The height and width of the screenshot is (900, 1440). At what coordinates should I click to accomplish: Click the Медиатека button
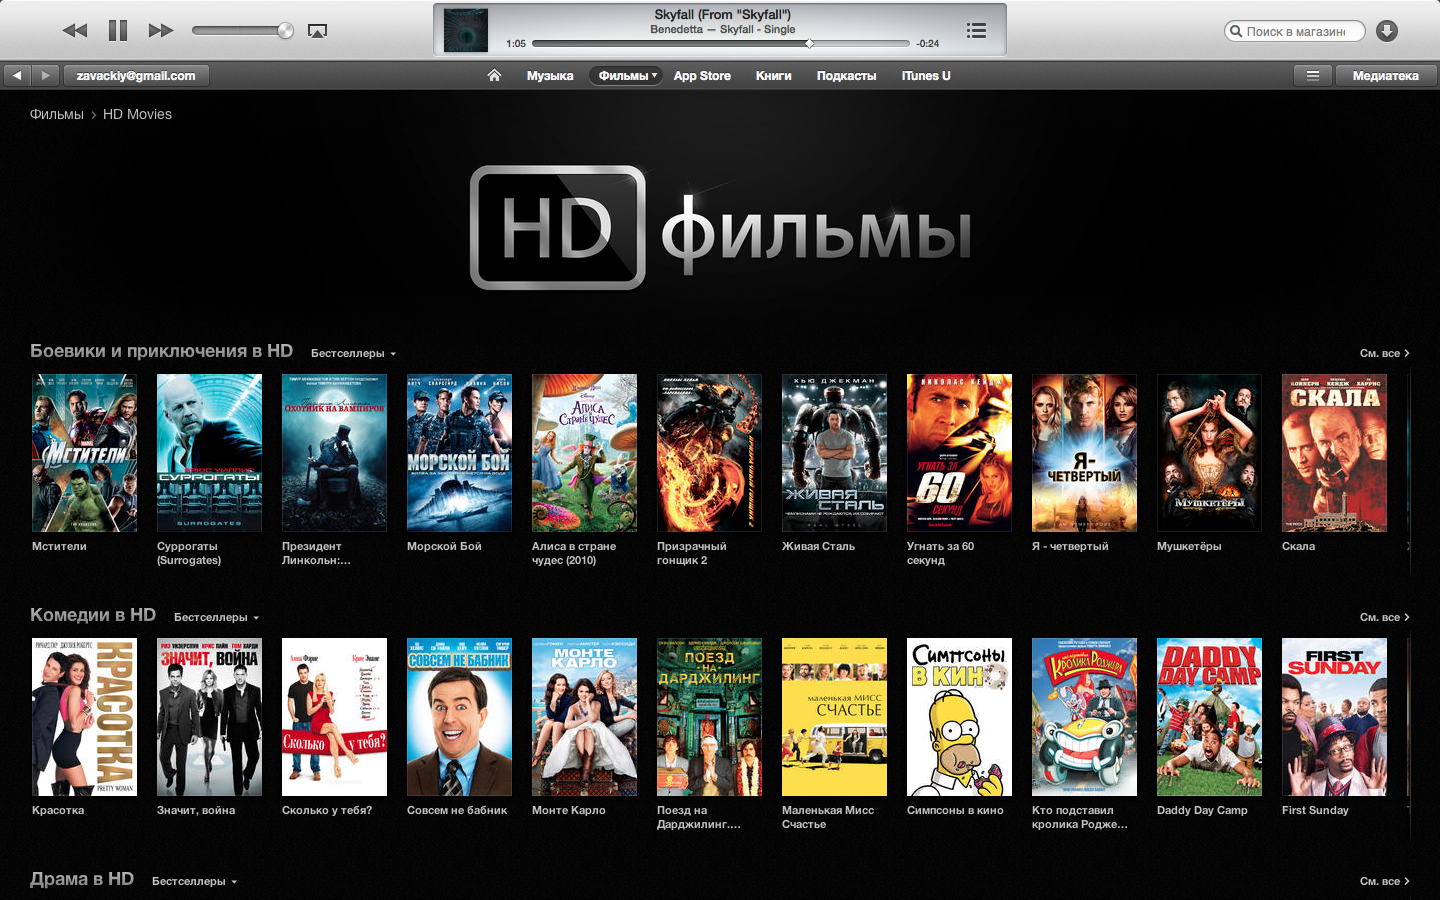pos(1385,75)
